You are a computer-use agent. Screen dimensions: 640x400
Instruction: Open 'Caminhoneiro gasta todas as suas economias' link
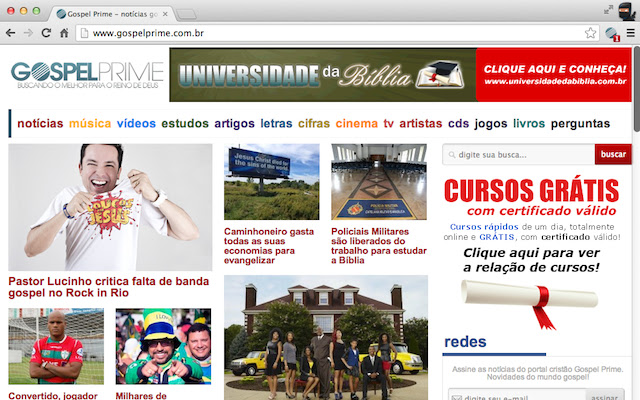[269, 246]
